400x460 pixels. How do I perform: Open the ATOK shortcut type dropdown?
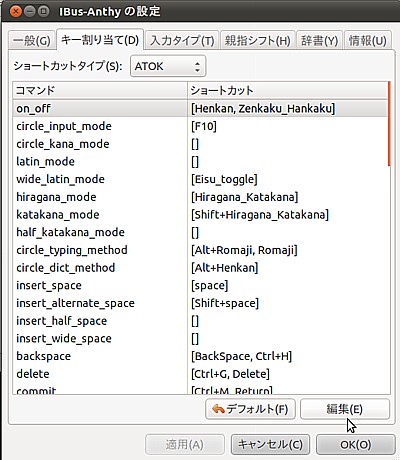168,66
